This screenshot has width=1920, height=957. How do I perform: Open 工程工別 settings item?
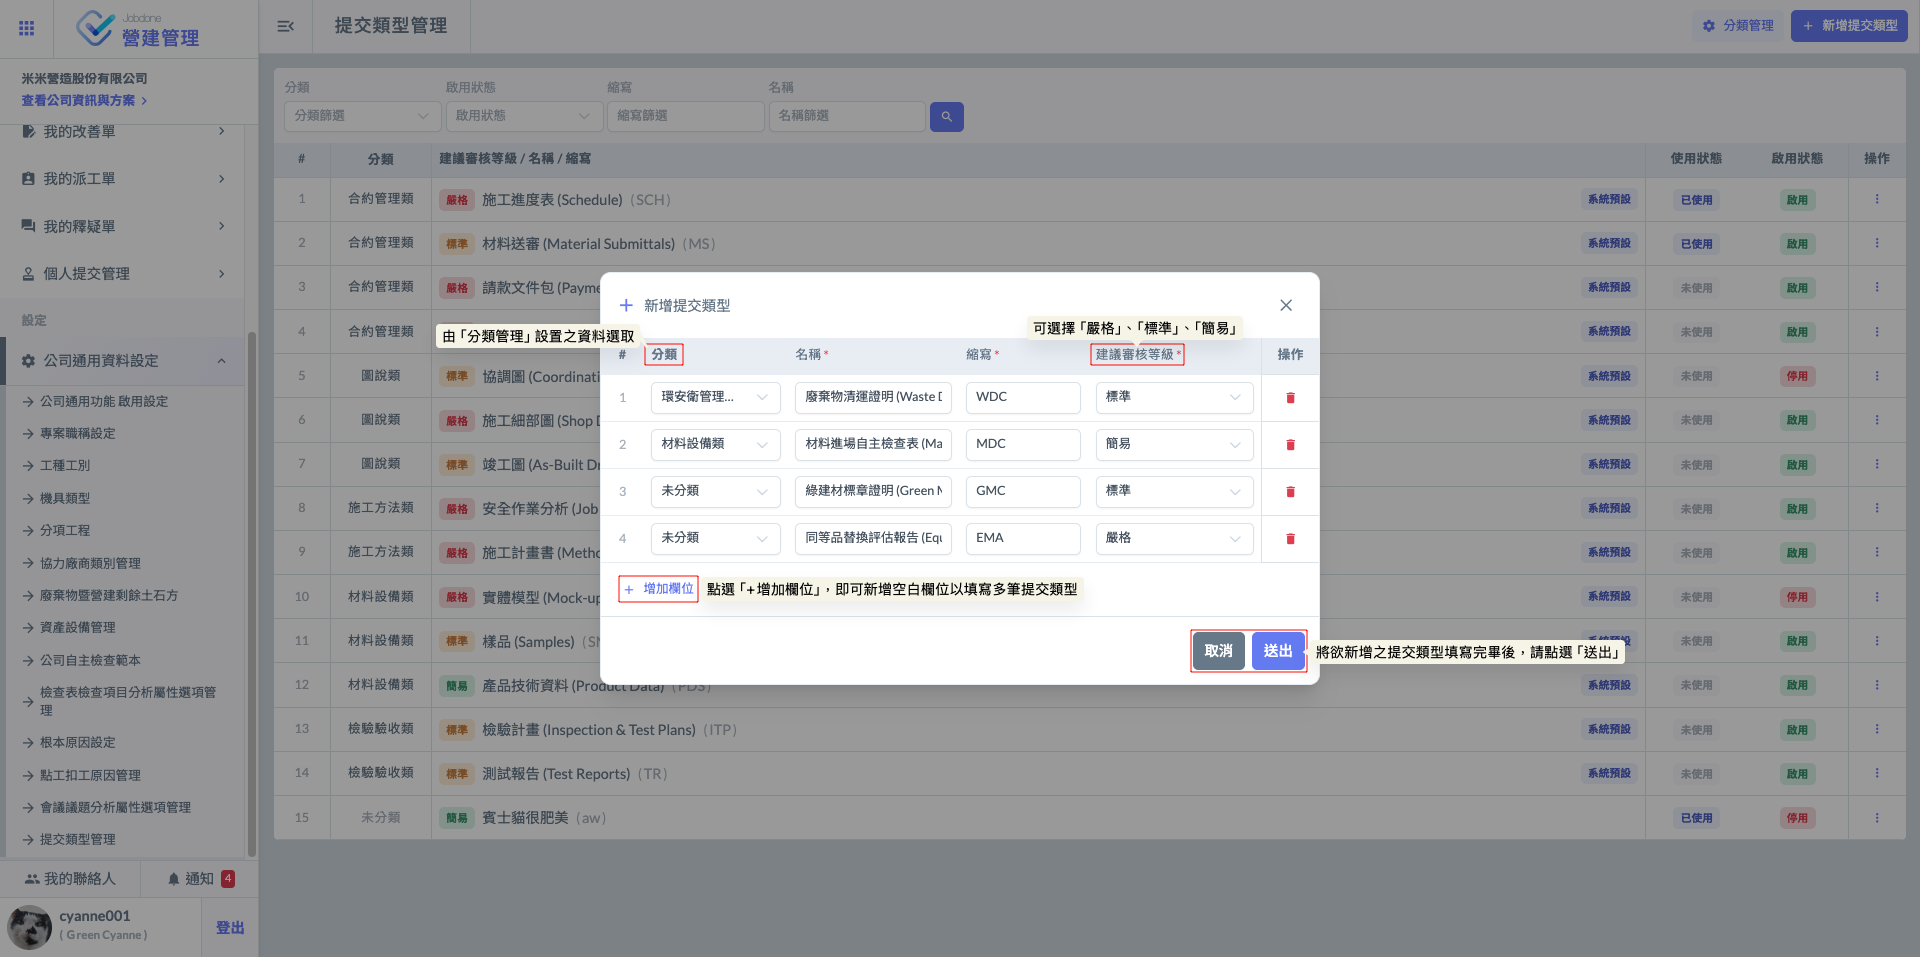pyautogui.click(x=64, y=466)
